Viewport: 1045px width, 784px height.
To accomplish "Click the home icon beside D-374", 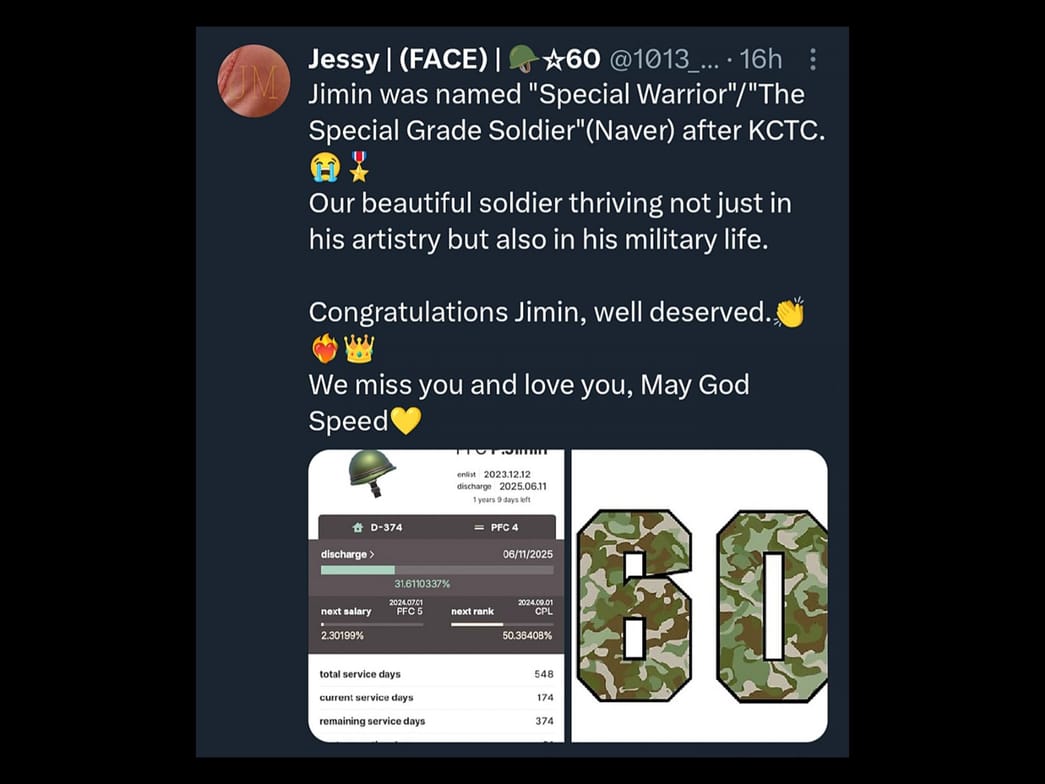I will pyautogui.click(x=358, y=527).
